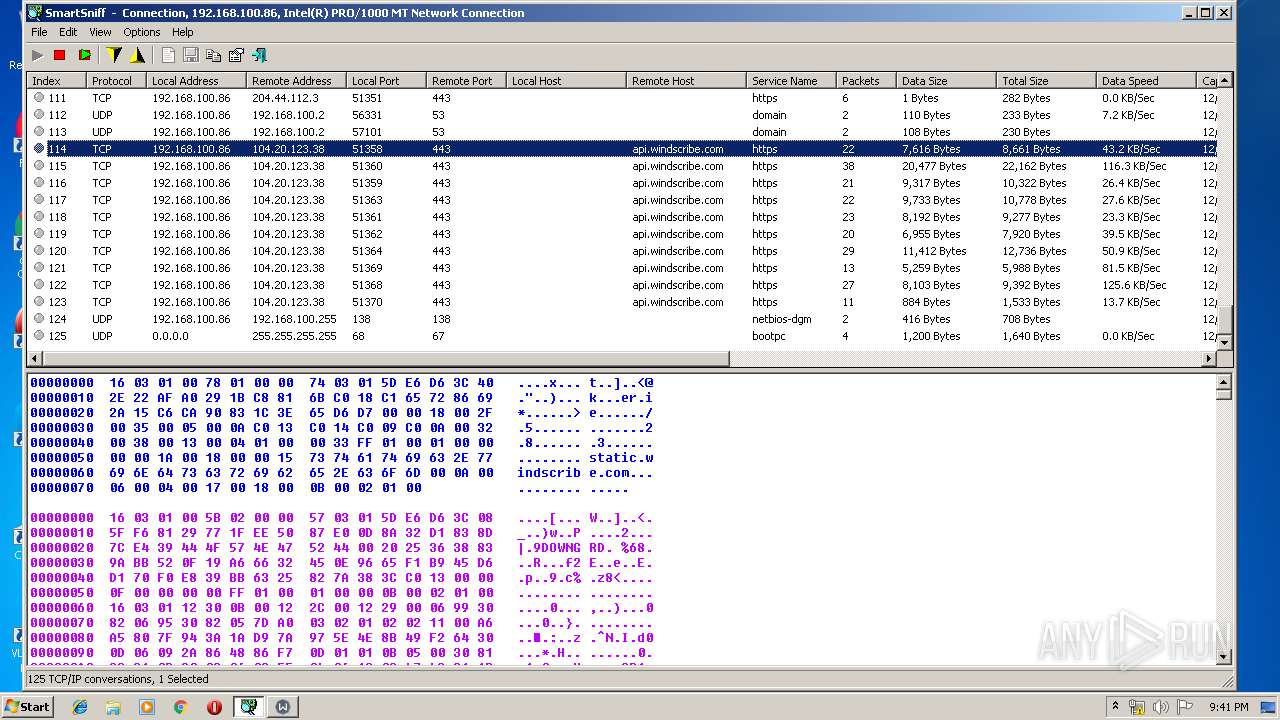The image size is (1280, 720).
Task: Clear captured data with the blank page icon
Action: click(x=168, y=55)
